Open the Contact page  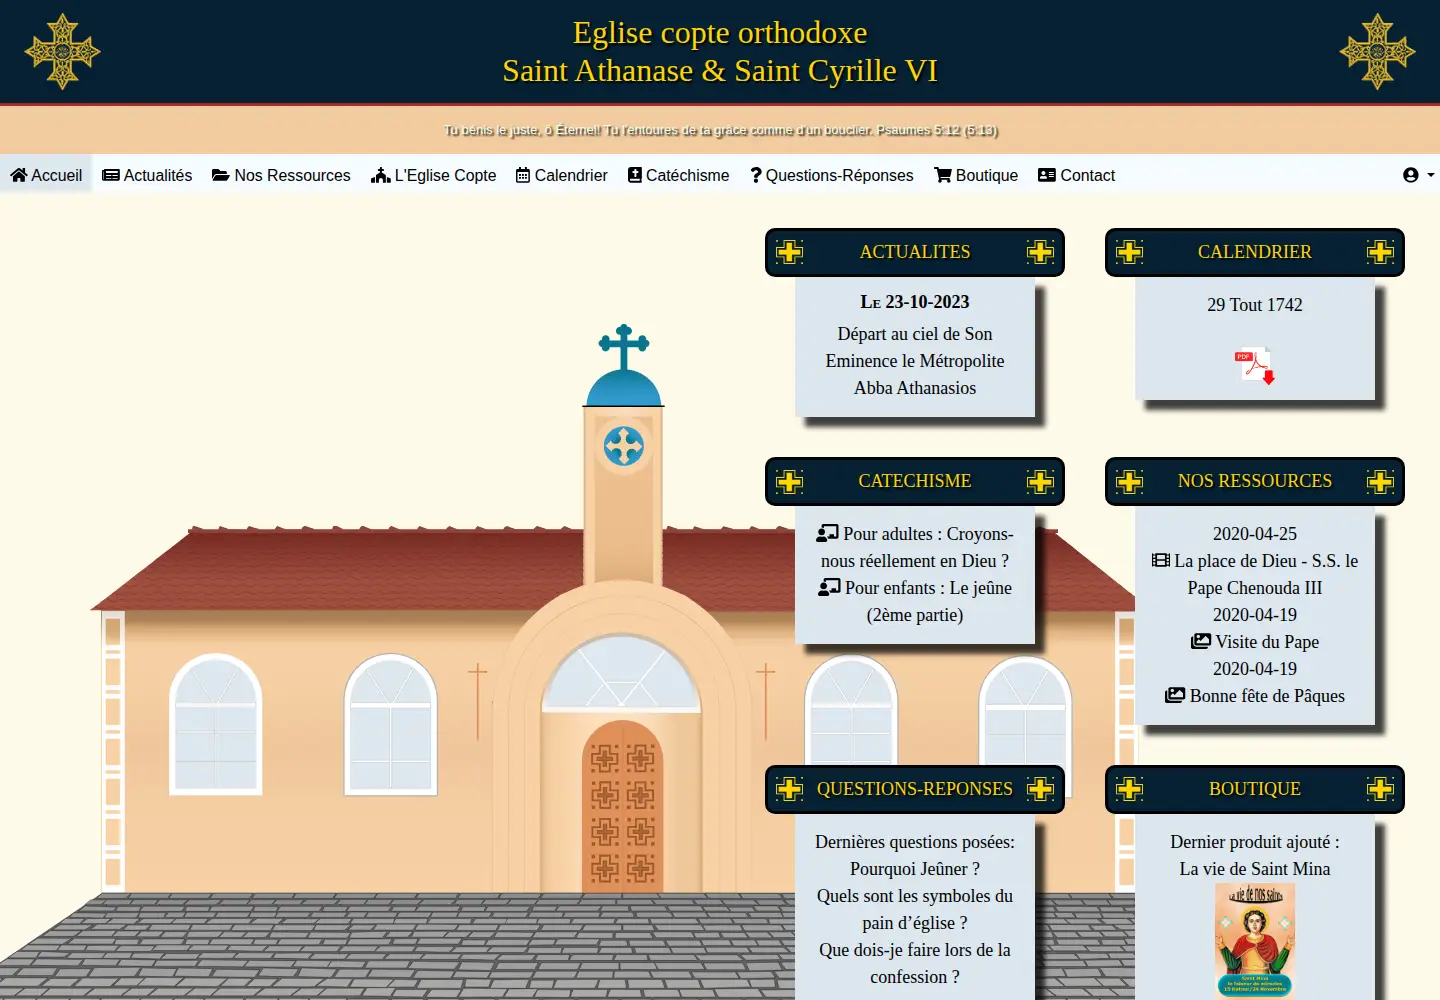(x=1076, y=175)
